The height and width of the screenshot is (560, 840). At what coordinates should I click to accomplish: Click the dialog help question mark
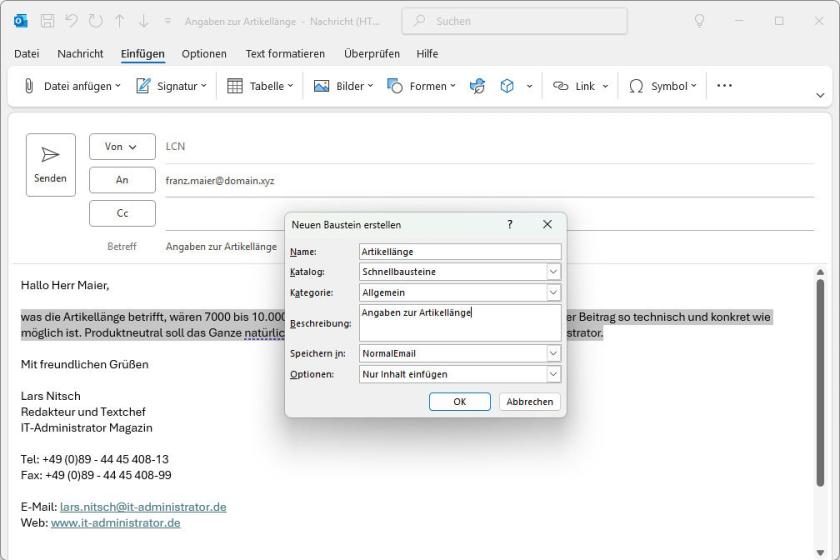click(509, 225)
